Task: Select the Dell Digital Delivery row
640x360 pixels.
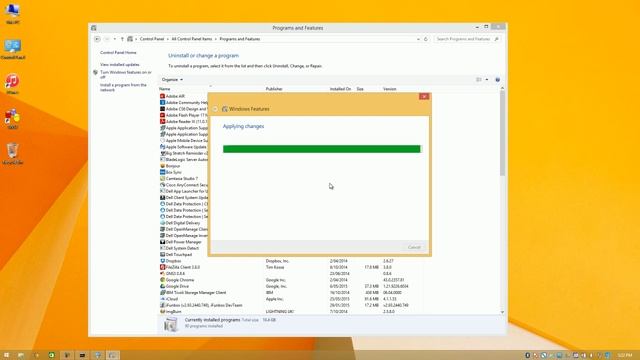Action: click(183, 223)
